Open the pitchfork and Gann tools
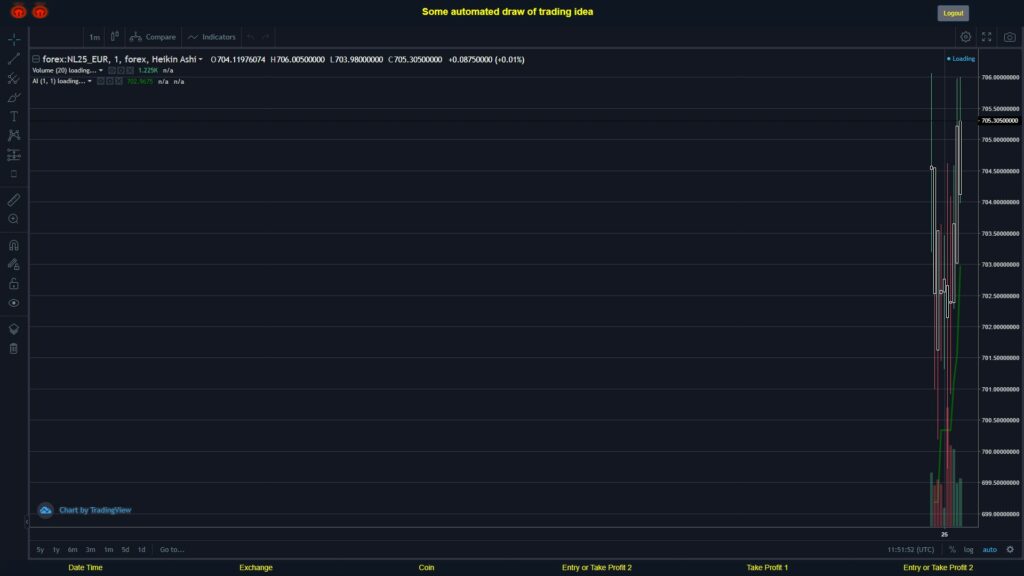1024x576 pixels. click(x=14, y=78)
